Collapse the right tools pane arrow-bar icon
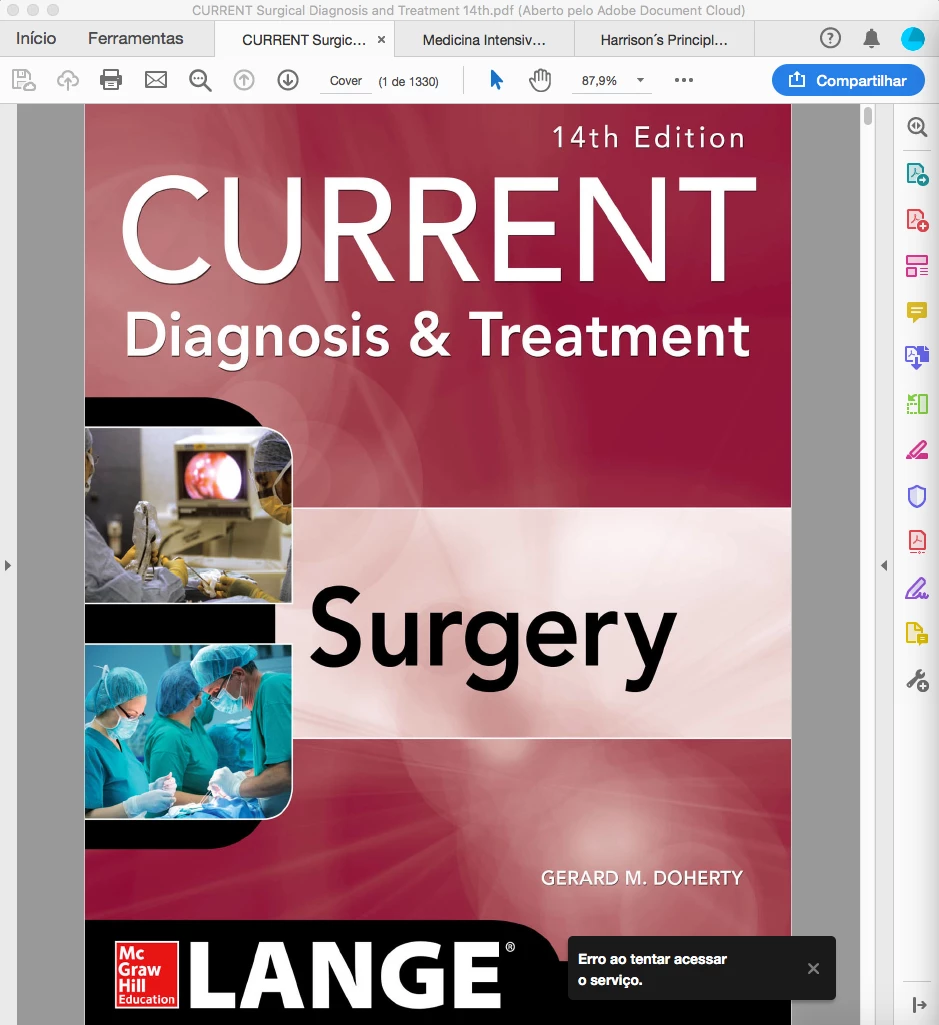The width and height of the screenshot is (939, 1025). pyautogui.click(x=919, y=1005)
